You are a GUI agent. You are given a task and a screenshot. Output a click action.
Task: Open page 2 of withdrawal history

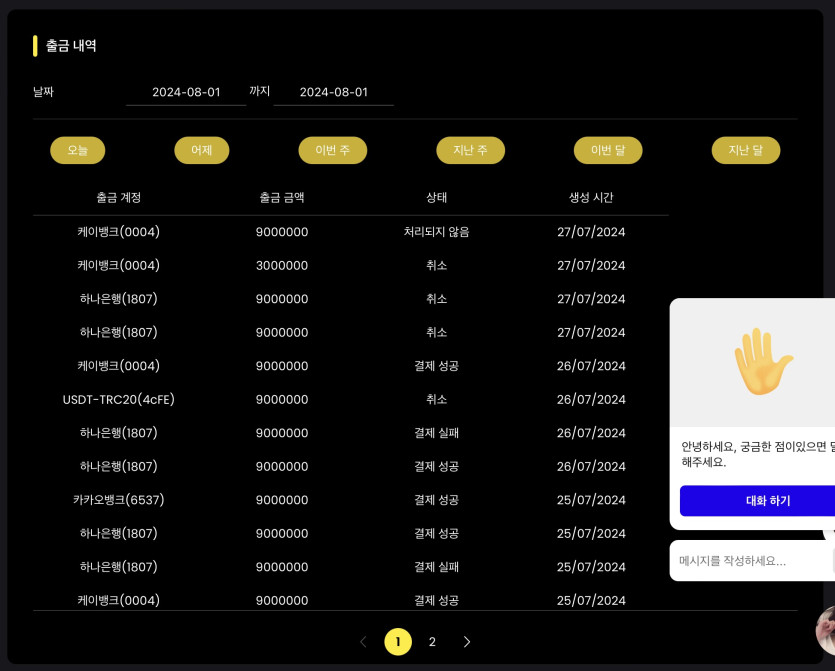(432, 642)
